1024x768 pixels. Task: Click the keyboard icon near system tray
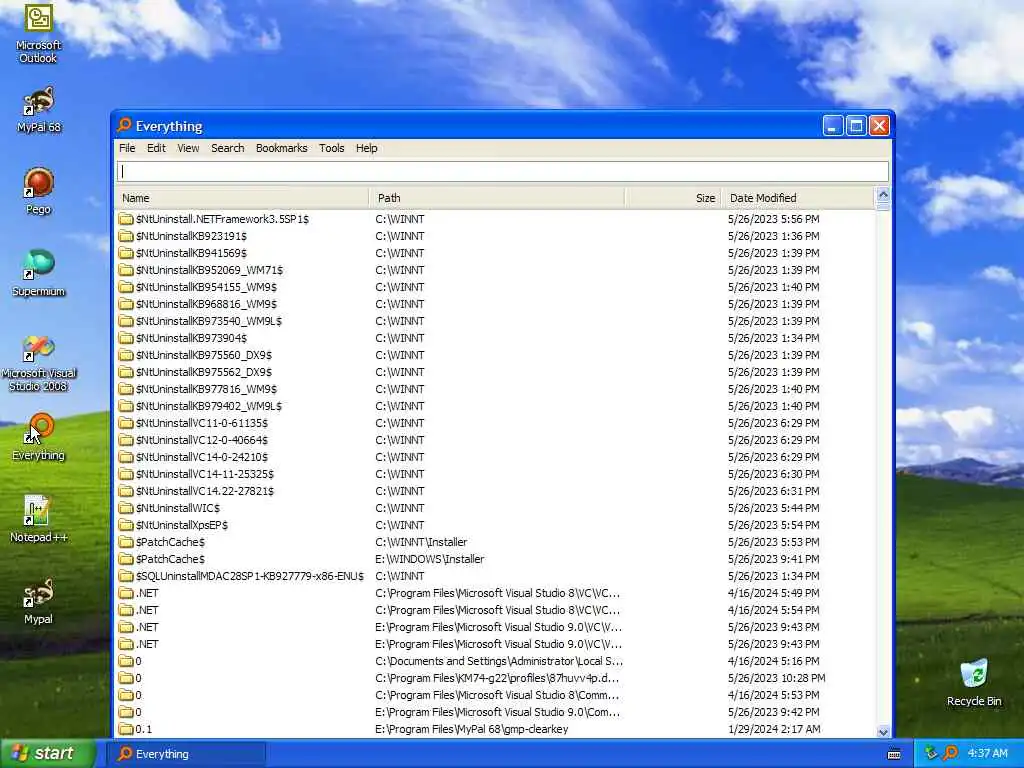click(894, 754)
